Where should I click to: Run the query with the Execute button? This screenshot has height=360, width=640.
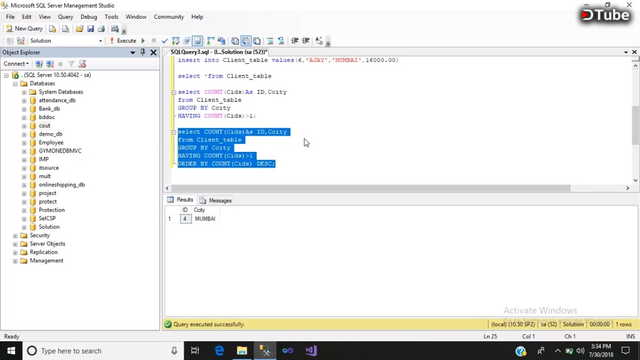(123, 41)
